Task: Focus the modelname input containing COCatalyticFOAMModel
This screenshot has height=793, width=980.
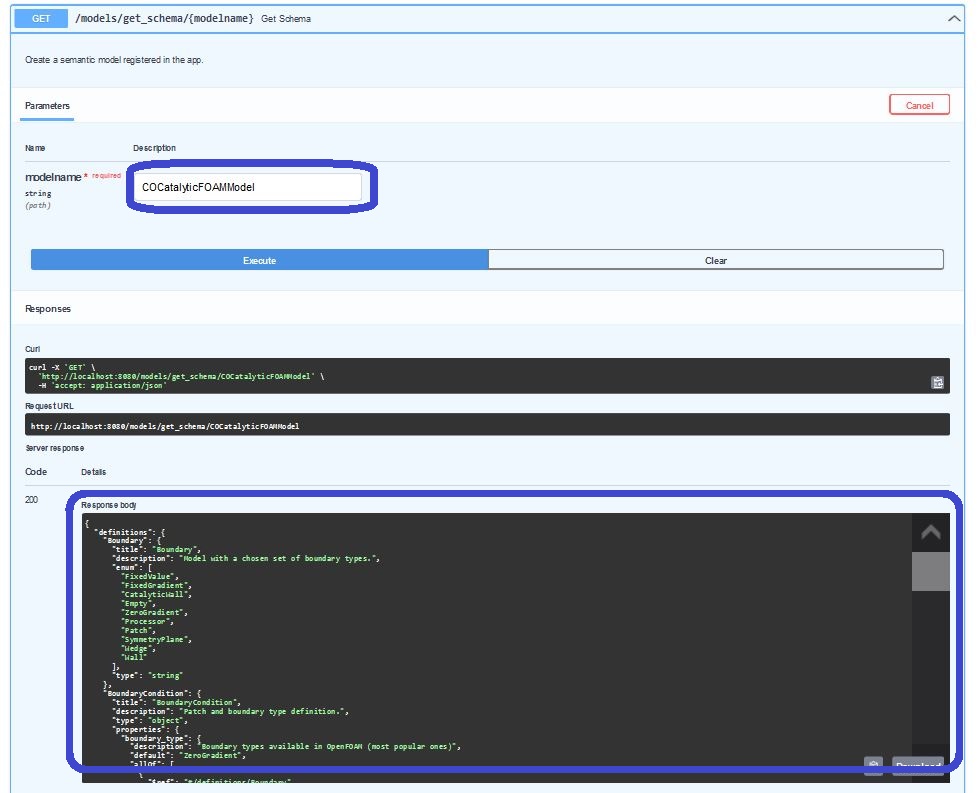Action: click(248, 187)
